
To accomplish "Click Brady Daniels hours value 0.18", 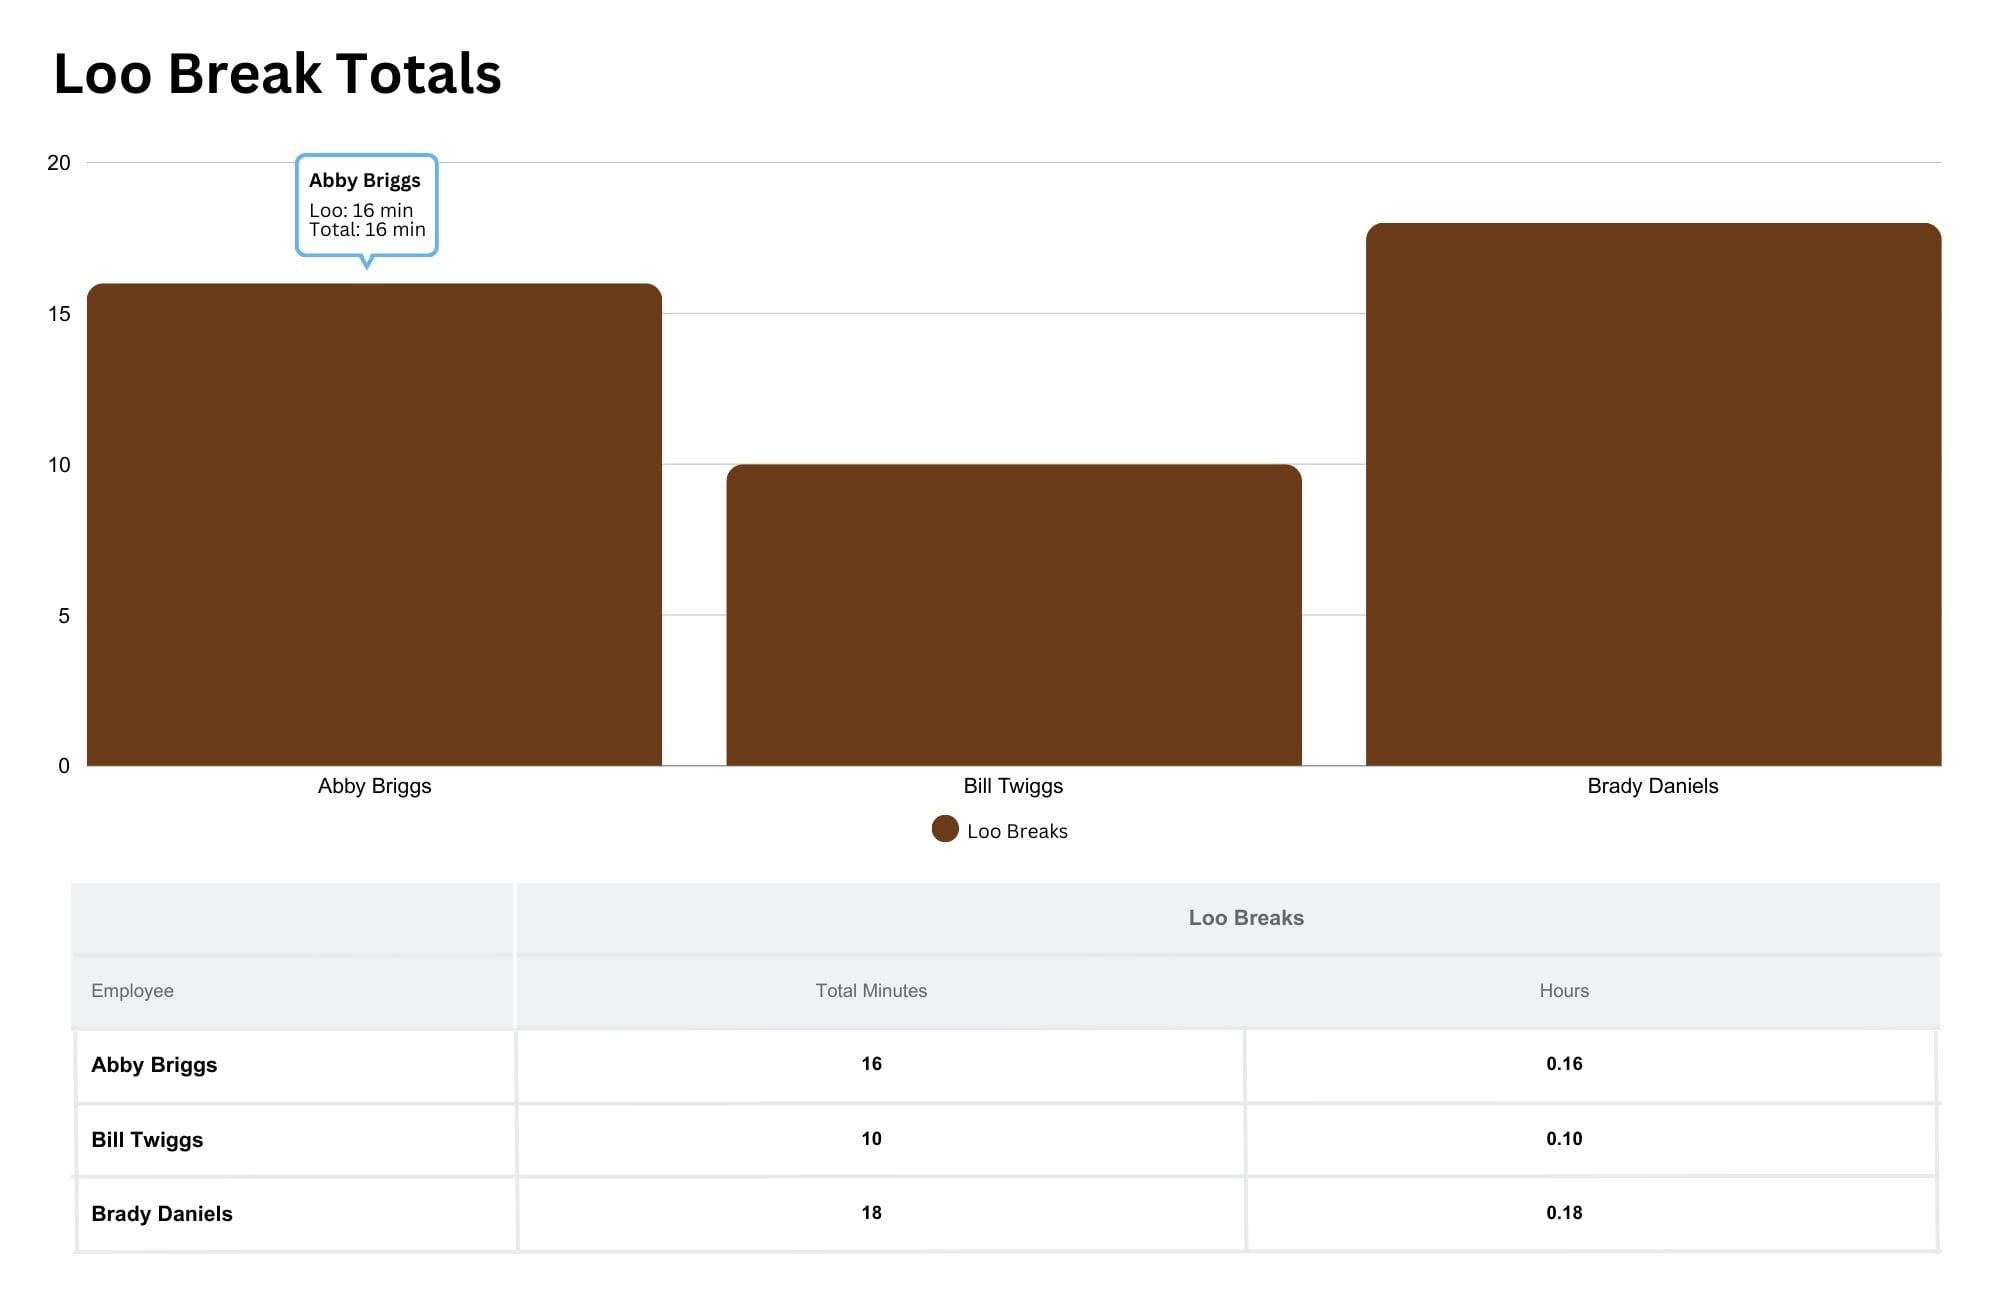I will pos(1563,1213).
